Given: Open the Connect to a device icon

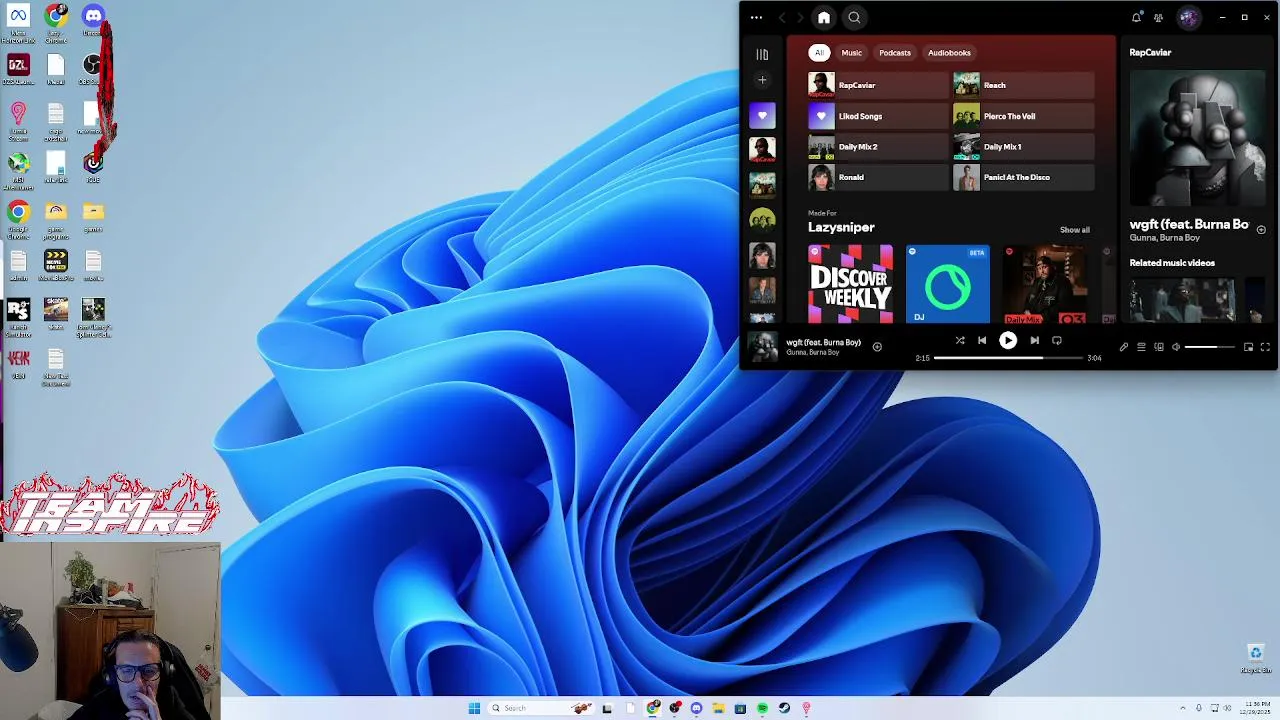Looking at the screenshot, I should click(1159, 347).
